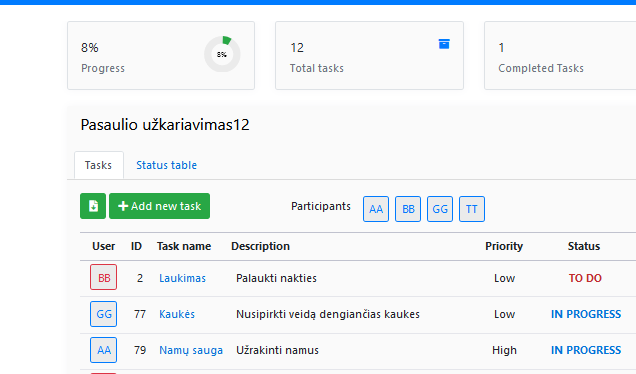Open the Kaukės task link
The image size is (636, 374).
[177, 314]
